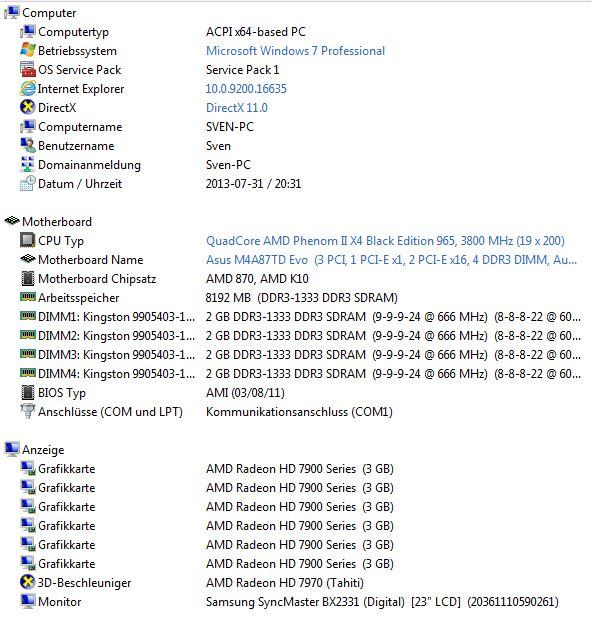Click the Anschlüsse (COM und LPT) port icon
Screen dimensions: 592x624
(x=27, y=411)
